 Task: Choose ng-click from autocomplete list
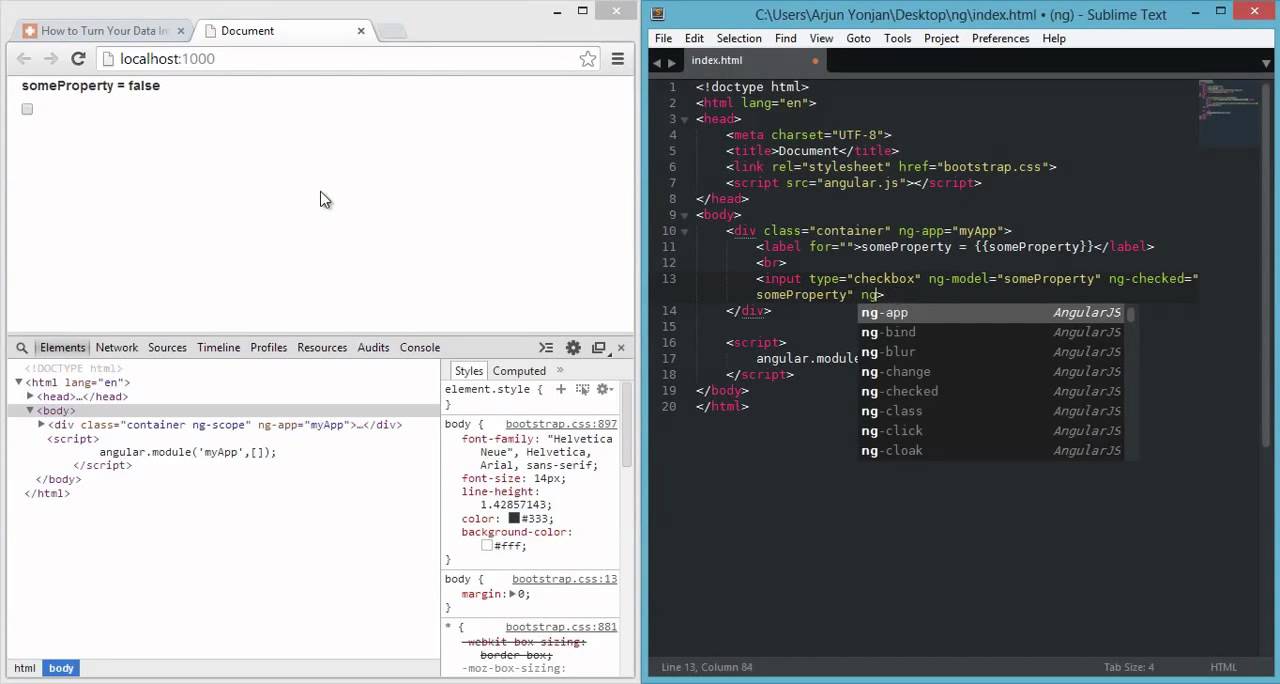click(992, 431)
